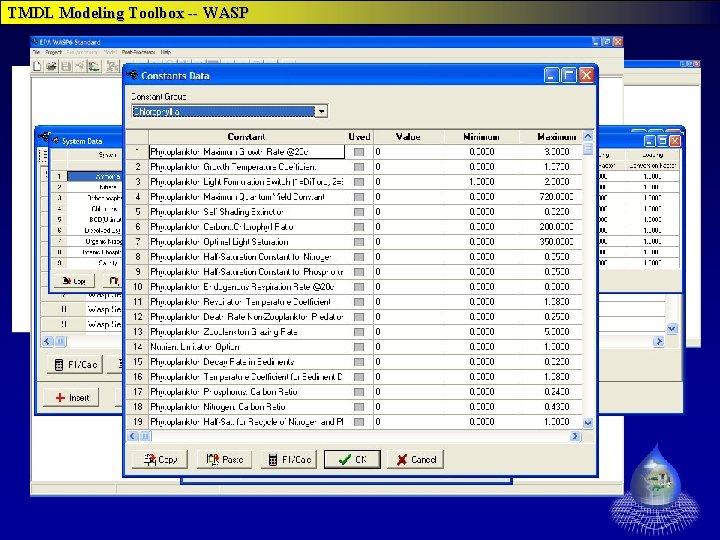Viewport: 720px width, 540px height.
Task: Click scroll down arrow in back window grid
Action: point(672,328)
